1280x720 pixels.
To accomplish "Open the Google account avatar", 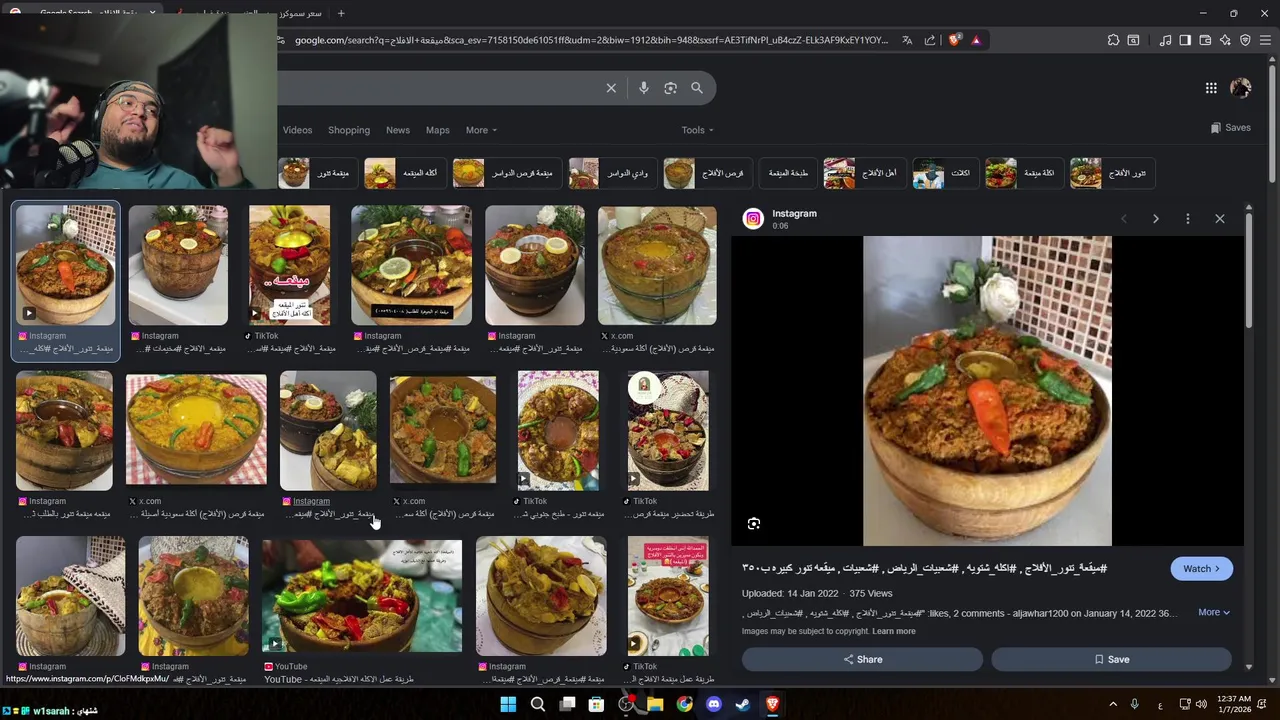I will tap(1241, 88).
